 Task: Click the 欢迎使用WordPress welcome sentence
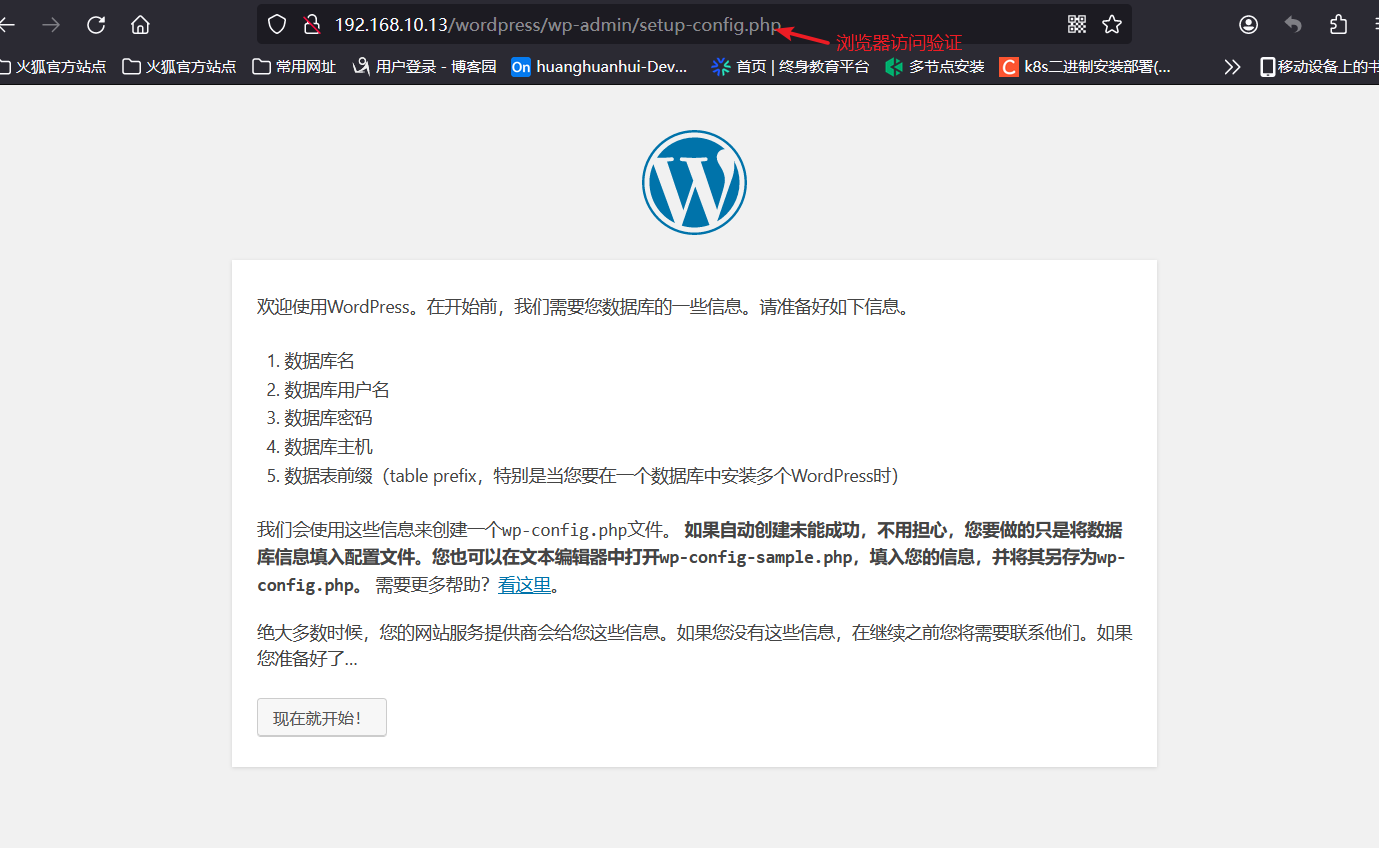tap(584, 307)
